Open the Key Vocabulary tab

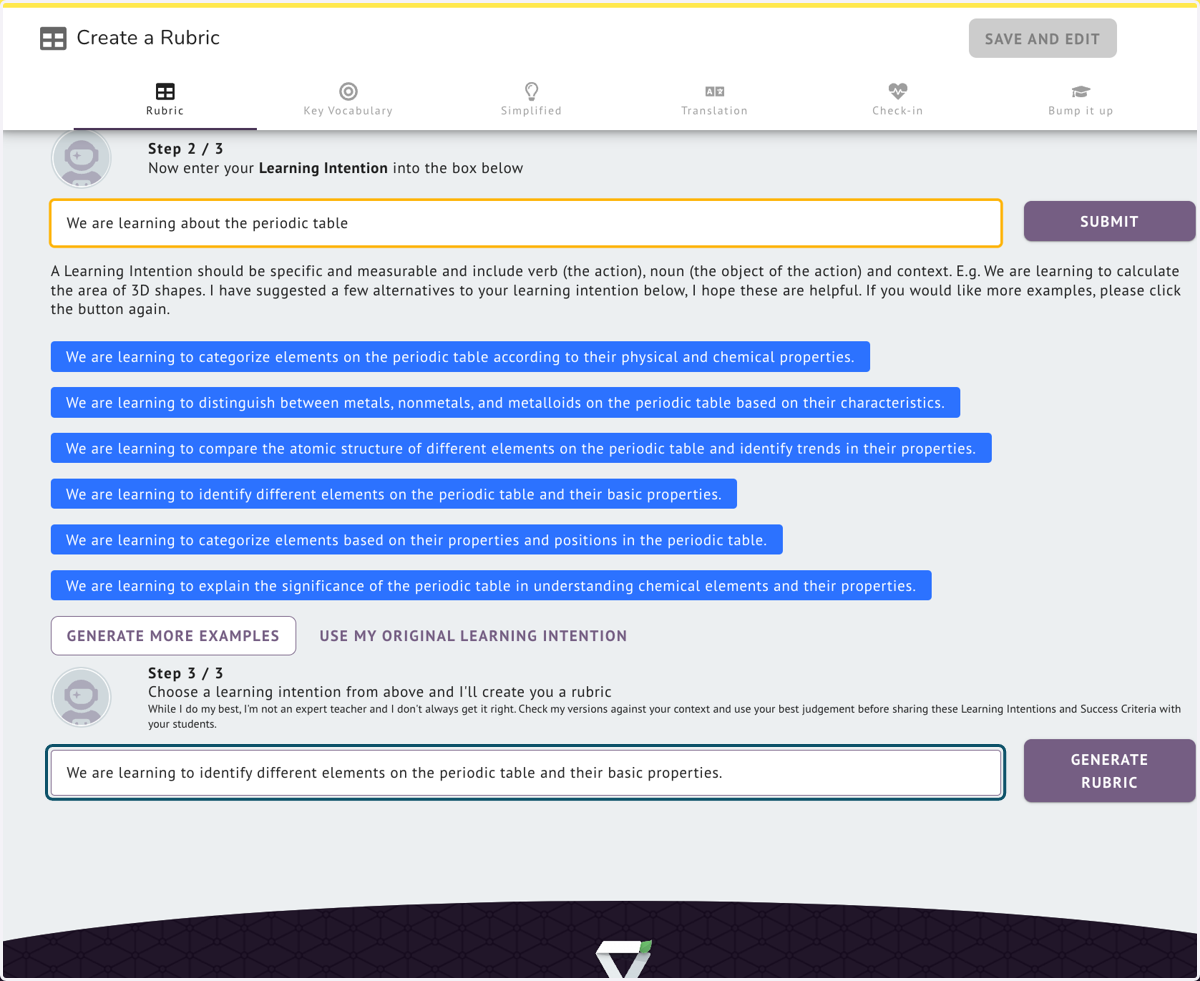348,100
